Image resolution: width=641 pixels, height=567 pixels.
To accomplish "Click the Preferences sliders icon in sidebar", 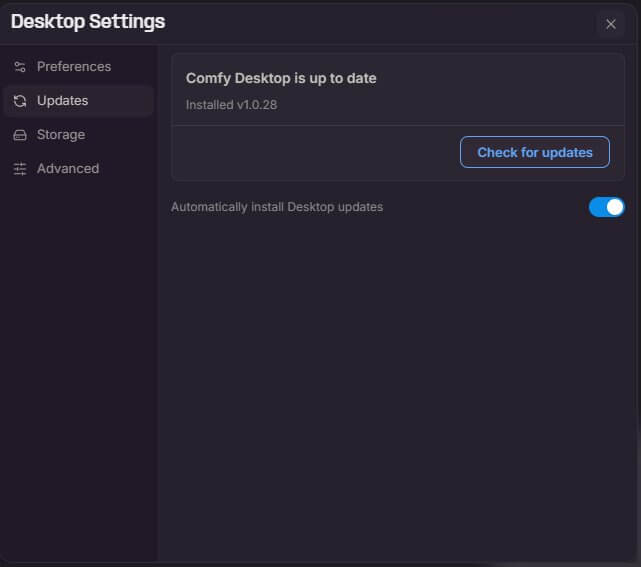I will point(20,67).
